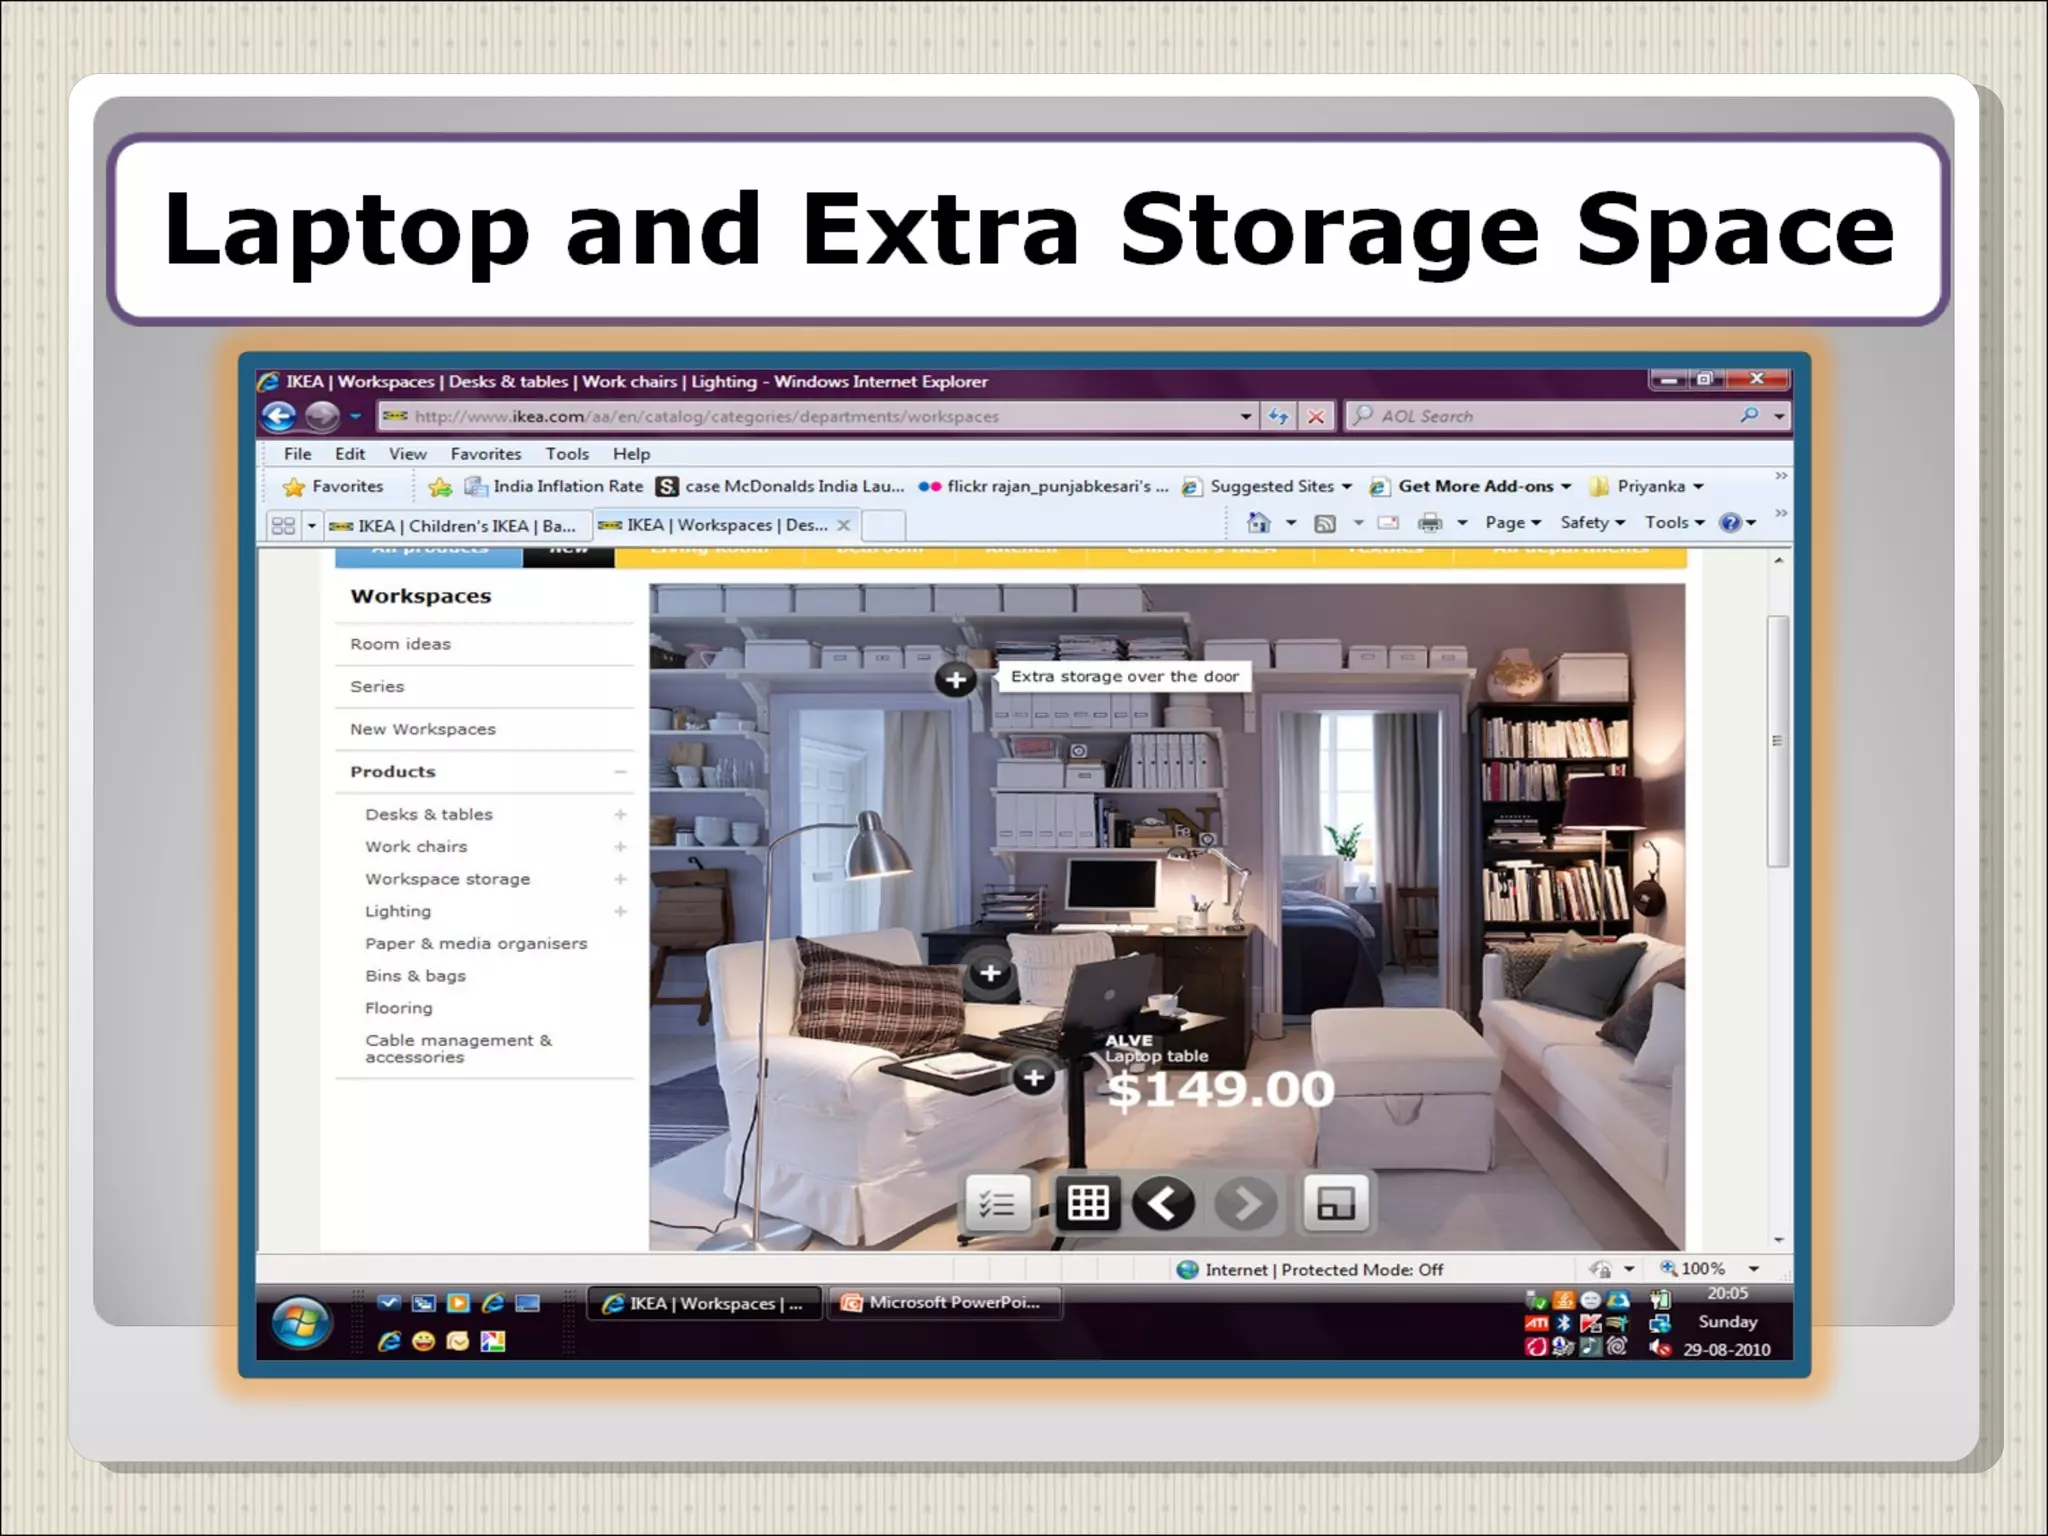The width and height of the screenshot is (2048, 1536).
Task: Open the Page dropdown menu
Action: pos(1512,523)
